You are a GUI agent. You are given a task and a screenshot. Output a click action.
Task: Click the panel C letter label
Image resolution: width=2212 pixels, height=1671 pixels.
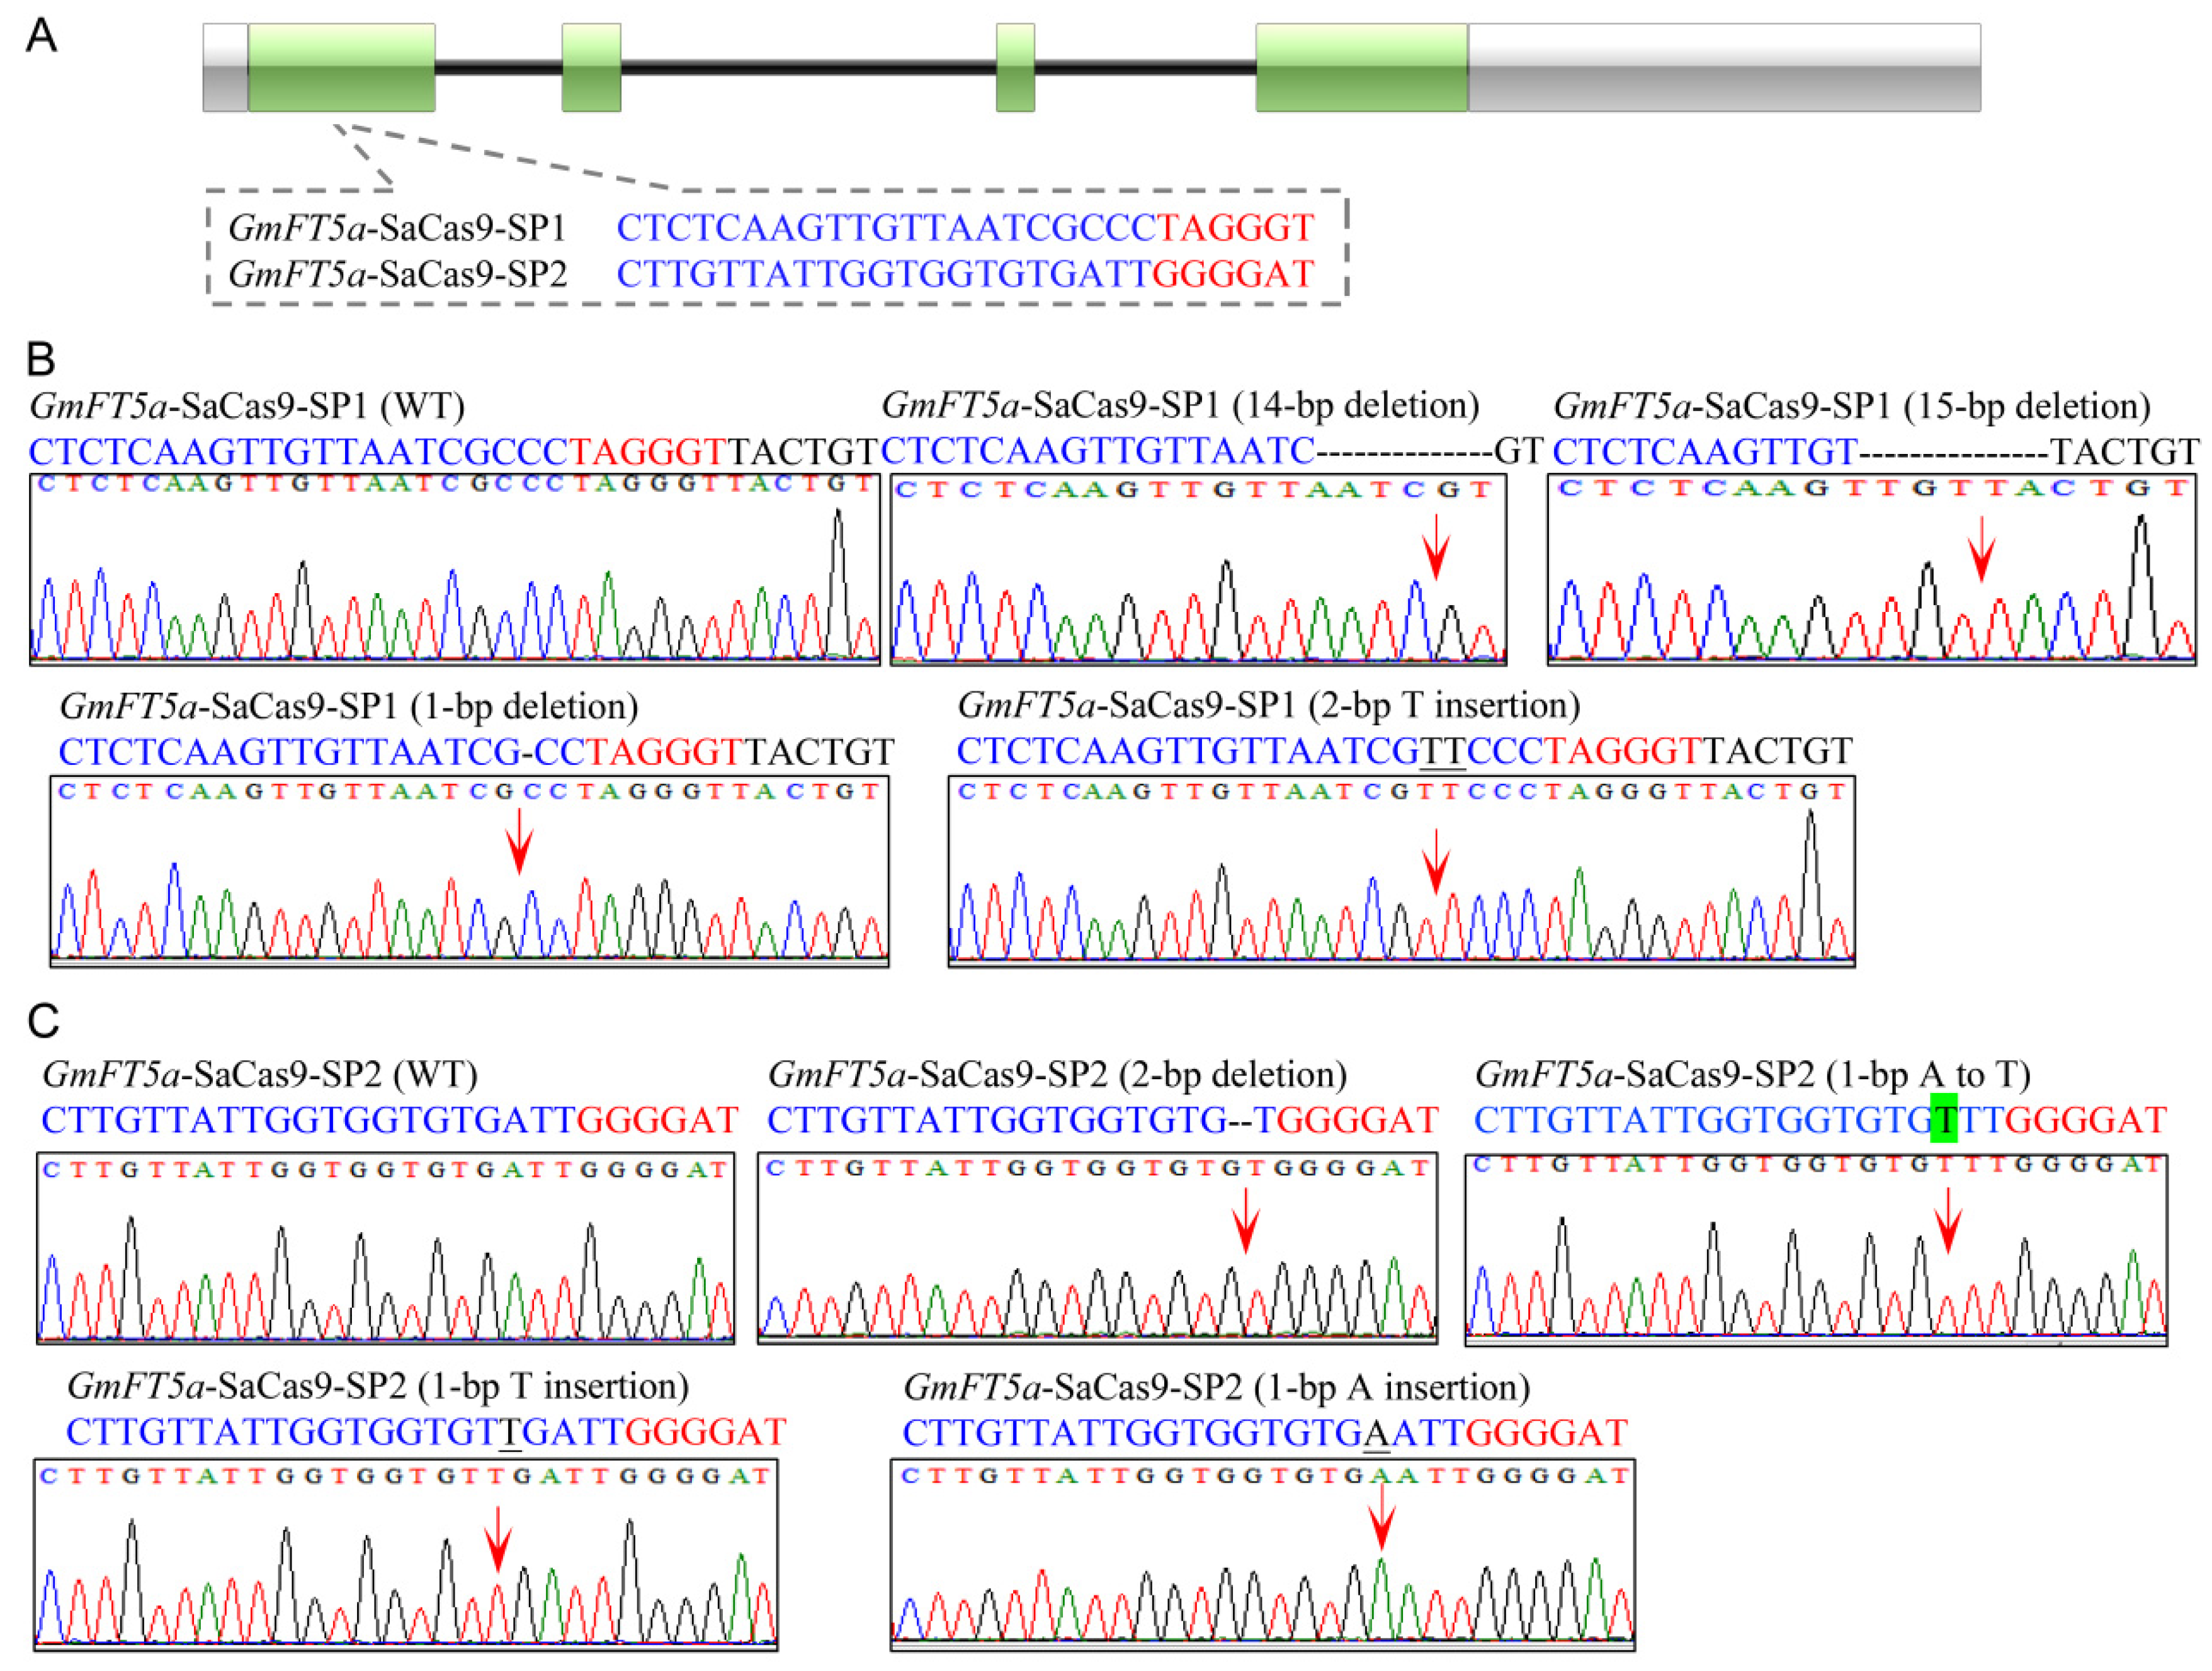point(43,1021)
